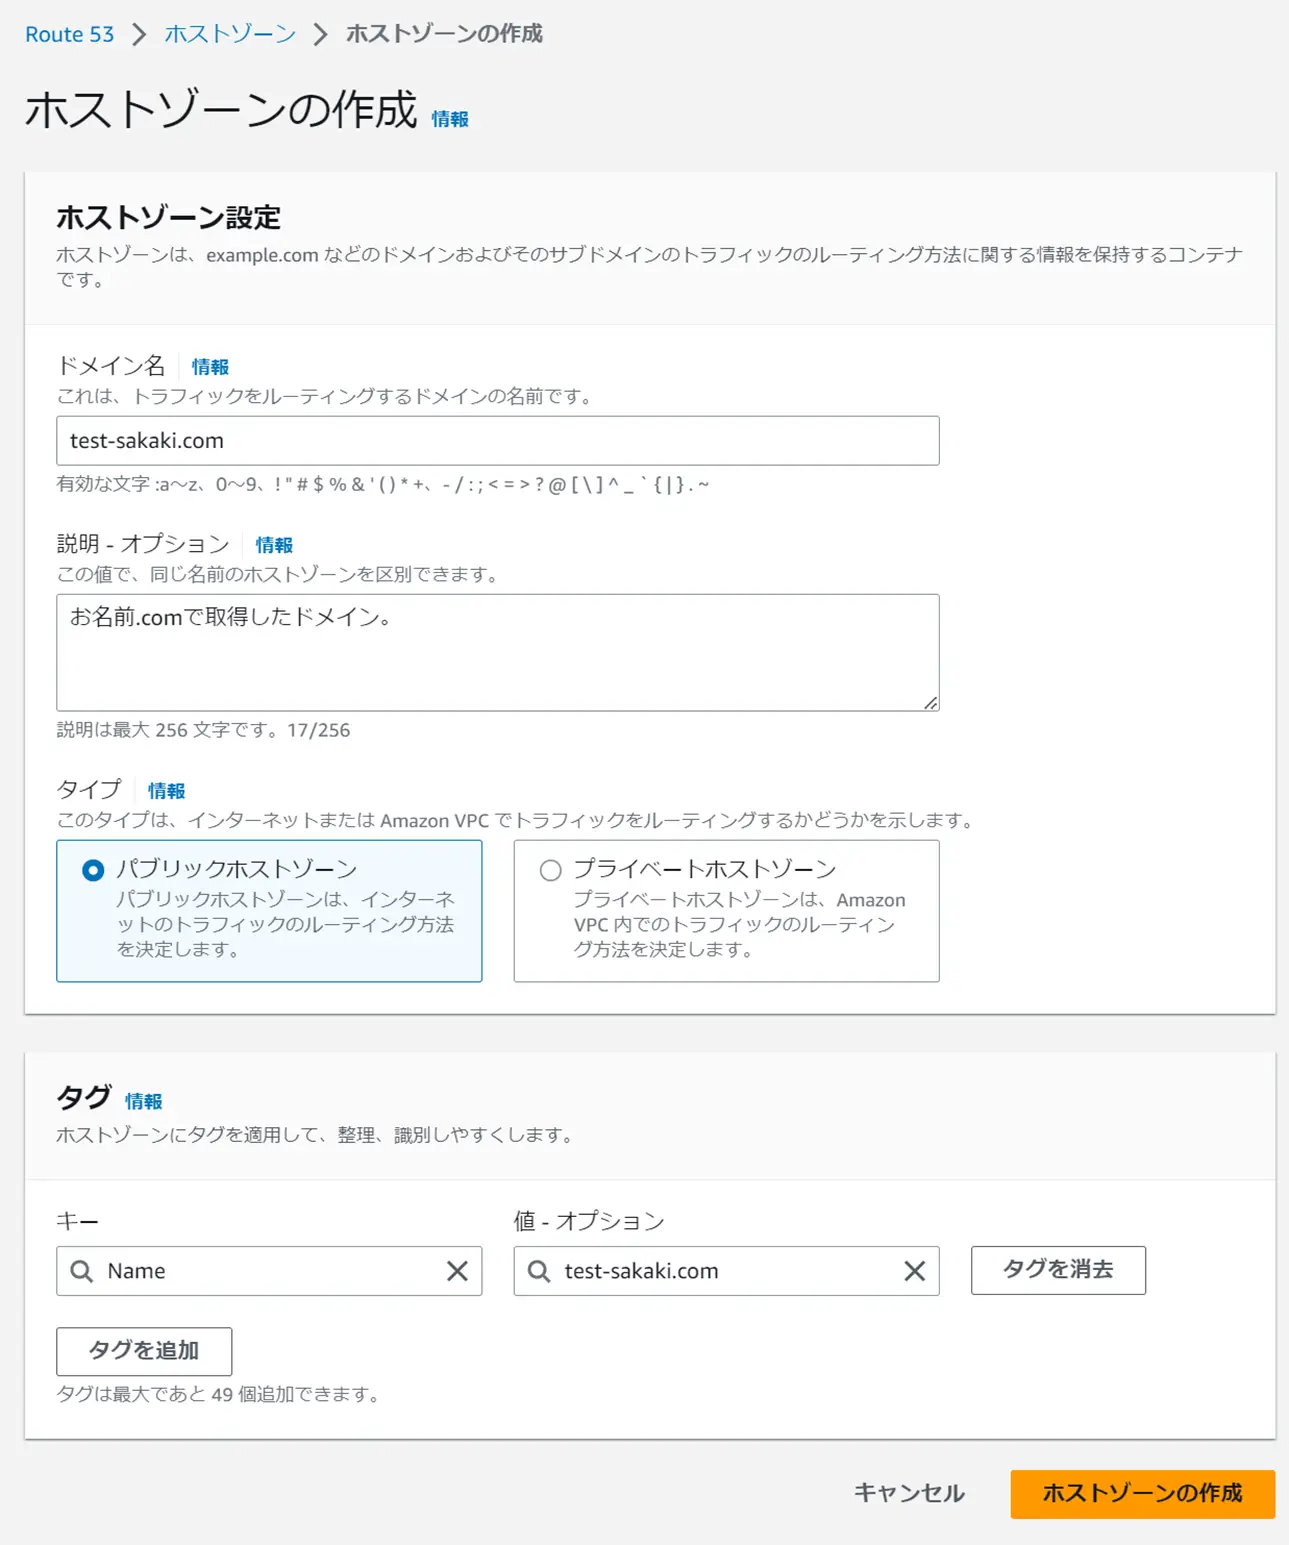The height and width of the screenshot is (1545, 1289).
Task: Click キャンセル button
Action: [909, 1494]
